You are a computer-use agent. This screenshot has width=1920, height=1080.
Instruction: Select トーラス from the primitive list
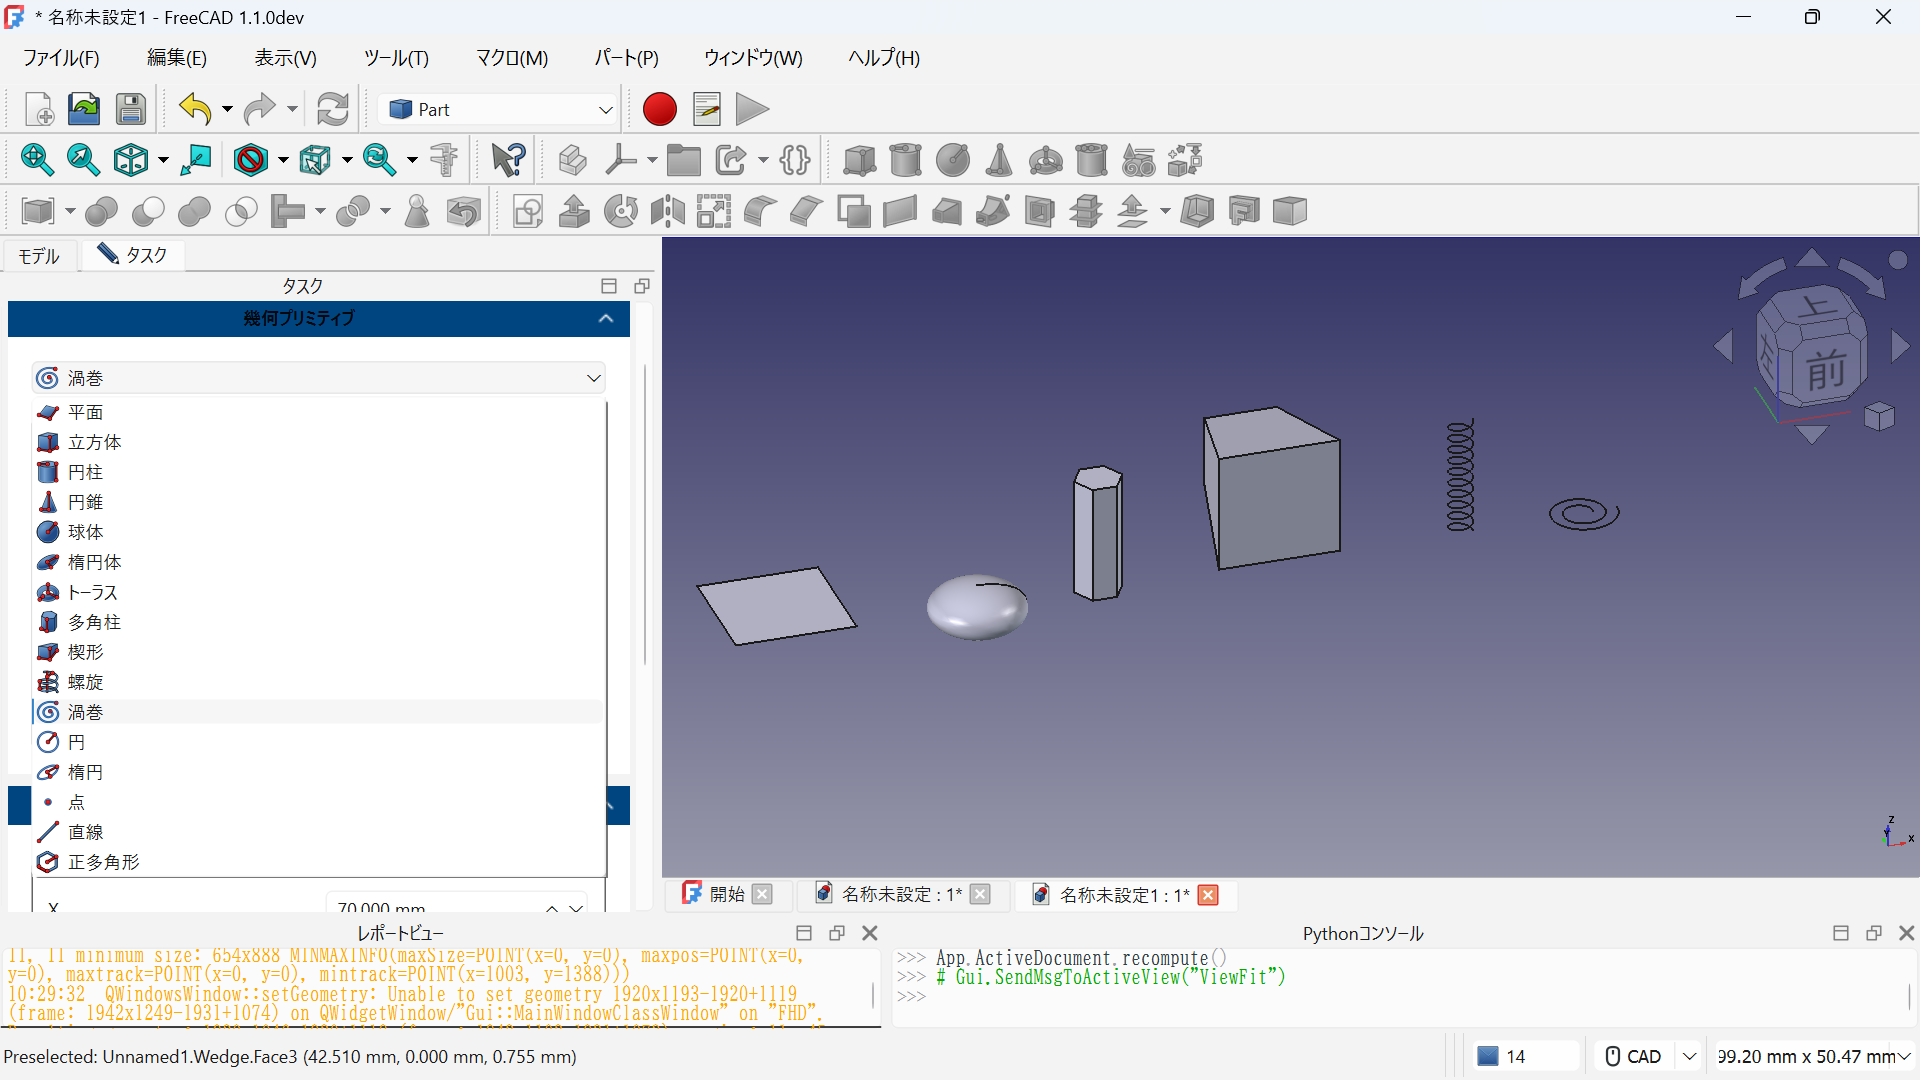coord(92,592)
